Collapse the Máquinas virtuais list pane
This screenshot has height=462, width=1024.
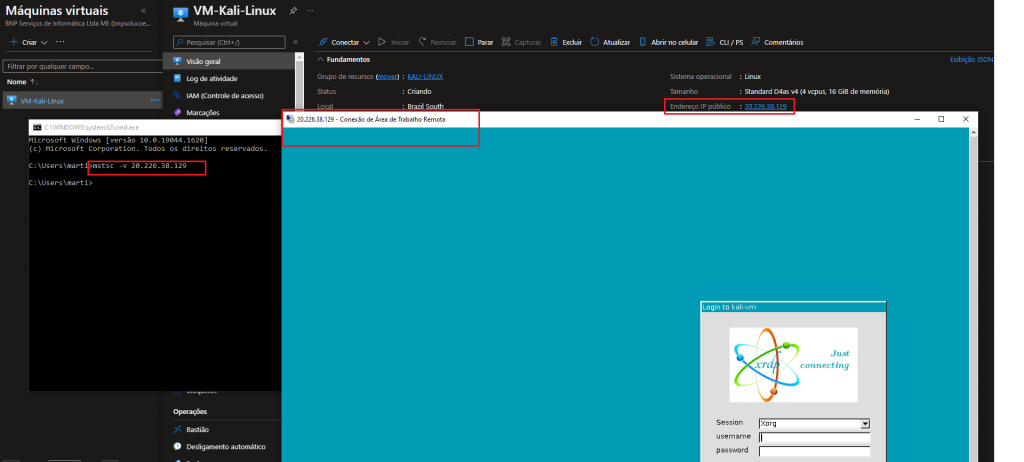[144, 11]
